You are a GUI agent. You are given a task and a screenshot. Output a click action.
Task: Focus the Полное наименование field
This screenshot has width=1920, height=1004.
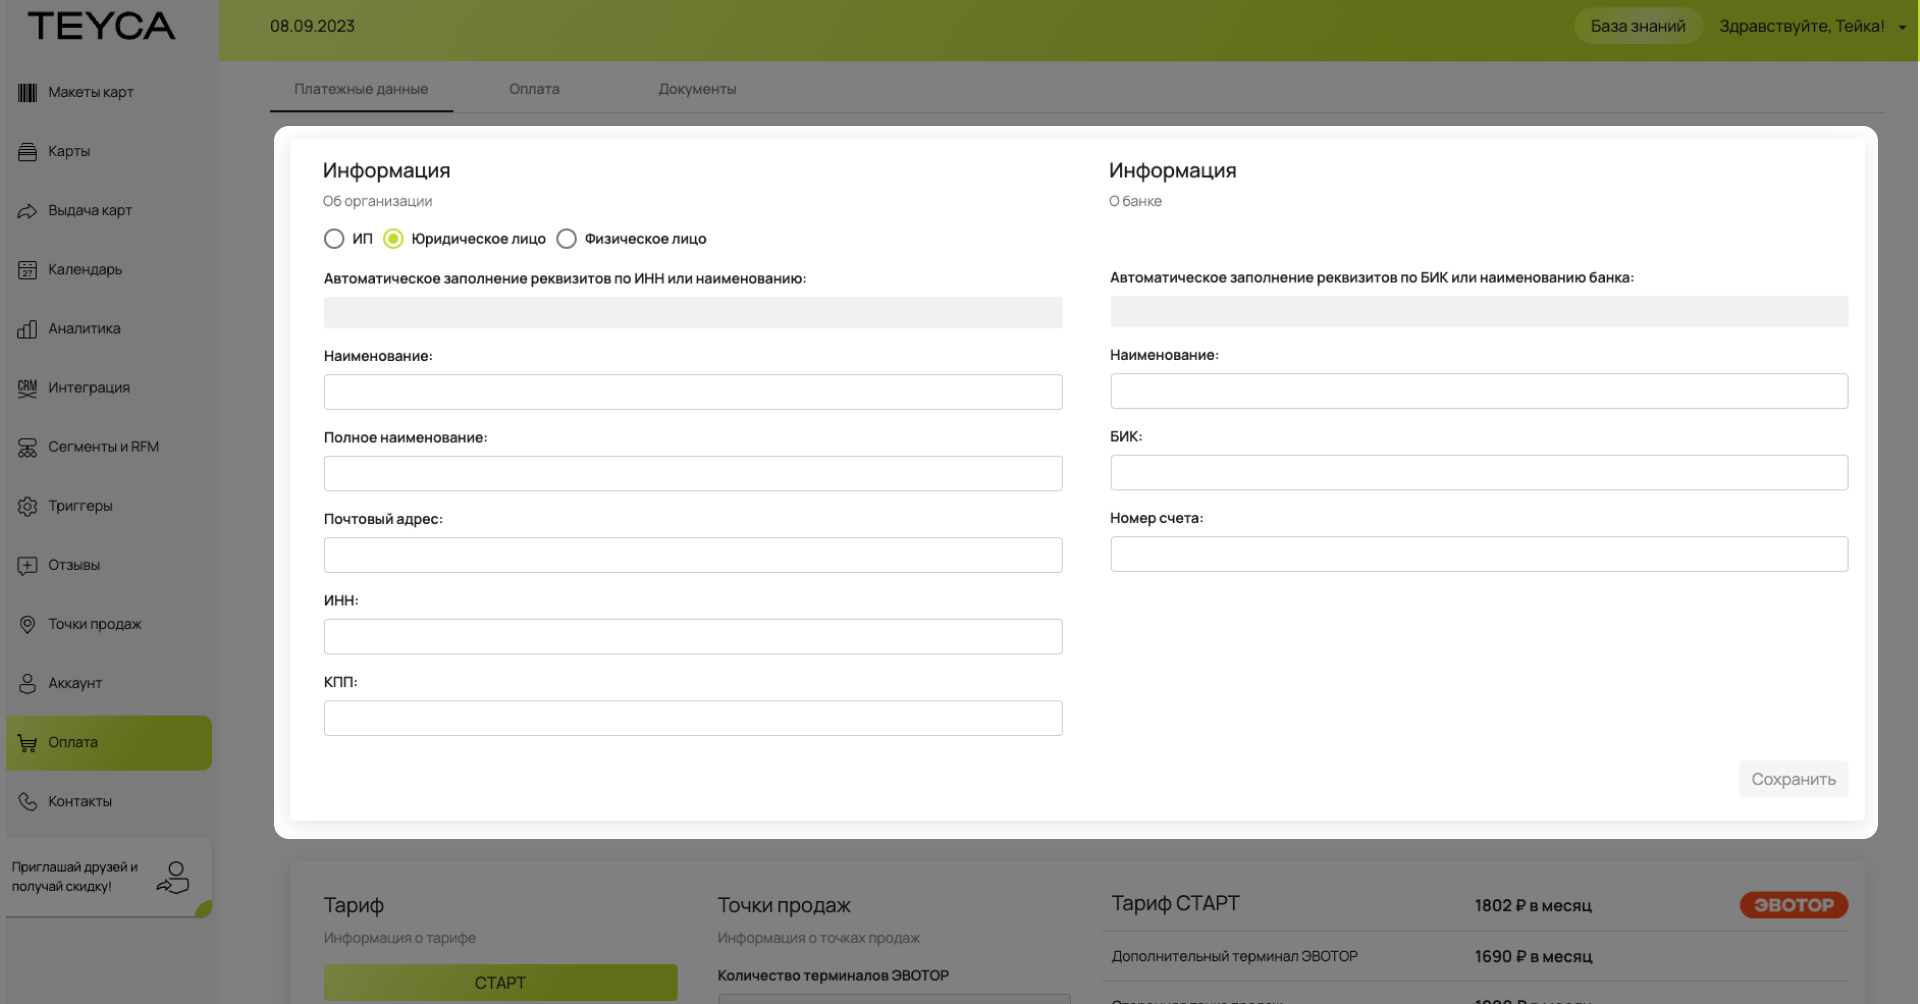(x=693, y=474)
